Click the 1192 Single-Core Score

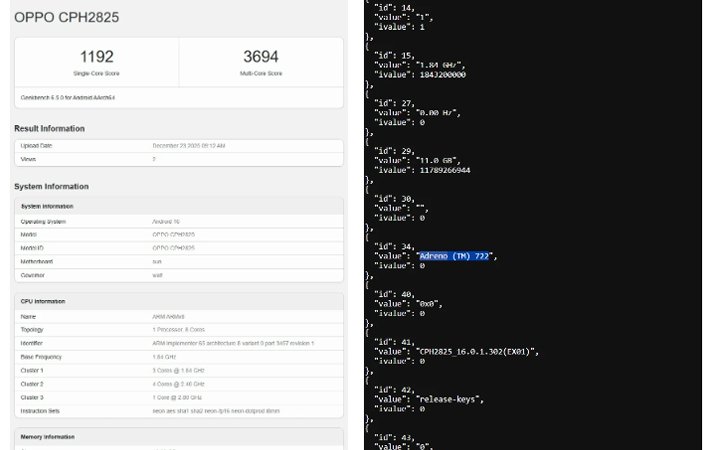[x=96, y=57]
